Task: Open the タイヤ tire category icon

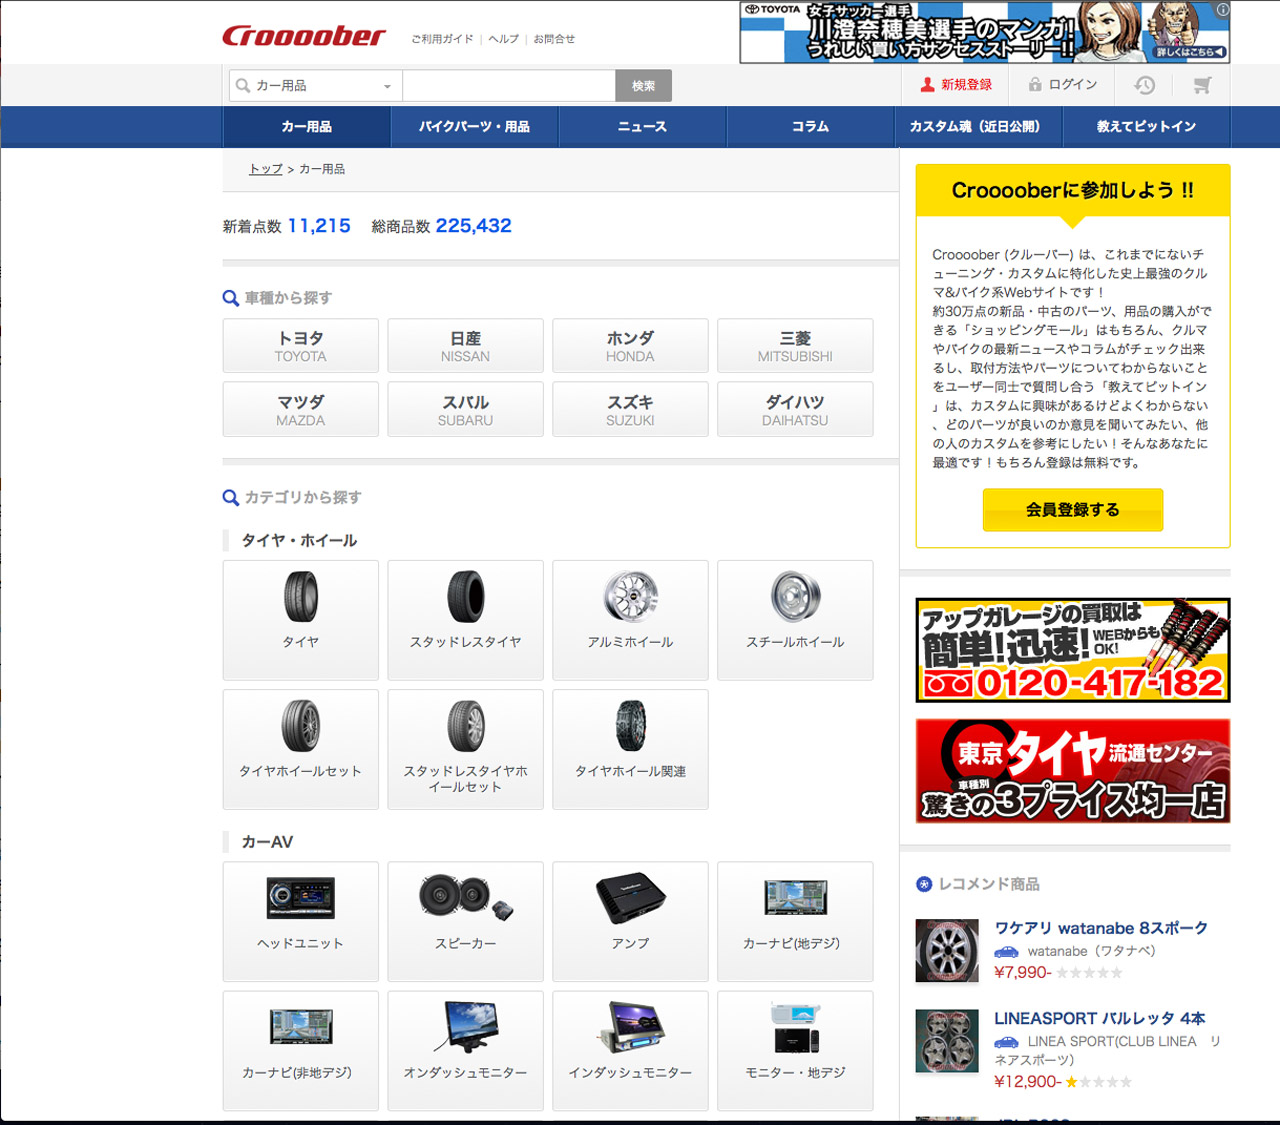Action: [x=301, y=620]
